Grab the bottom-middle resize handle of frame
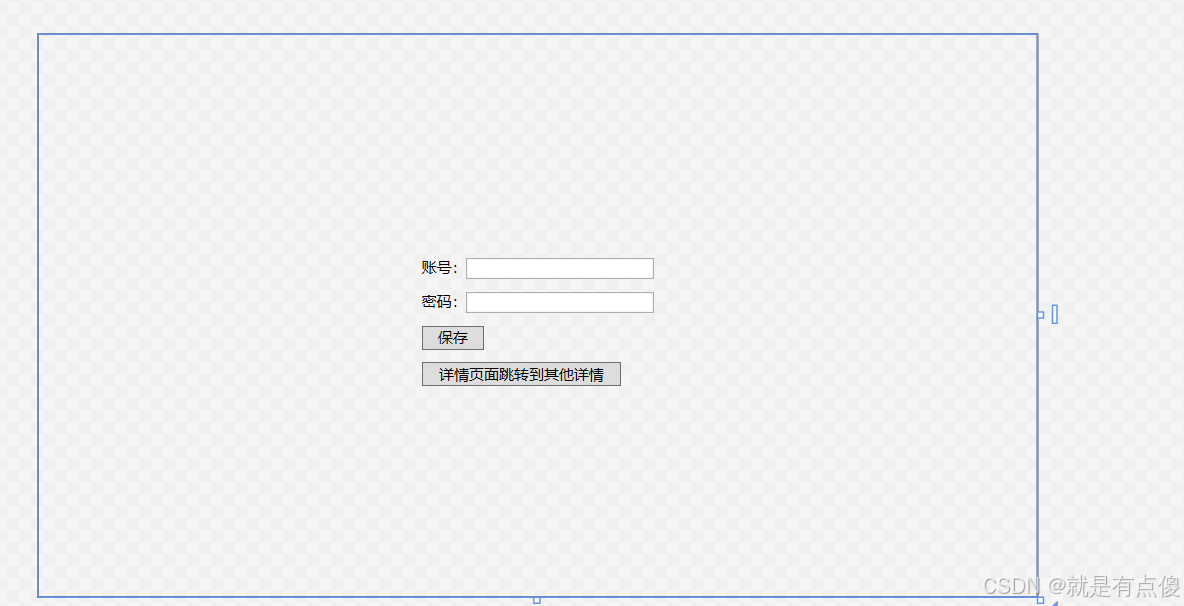 537,600
